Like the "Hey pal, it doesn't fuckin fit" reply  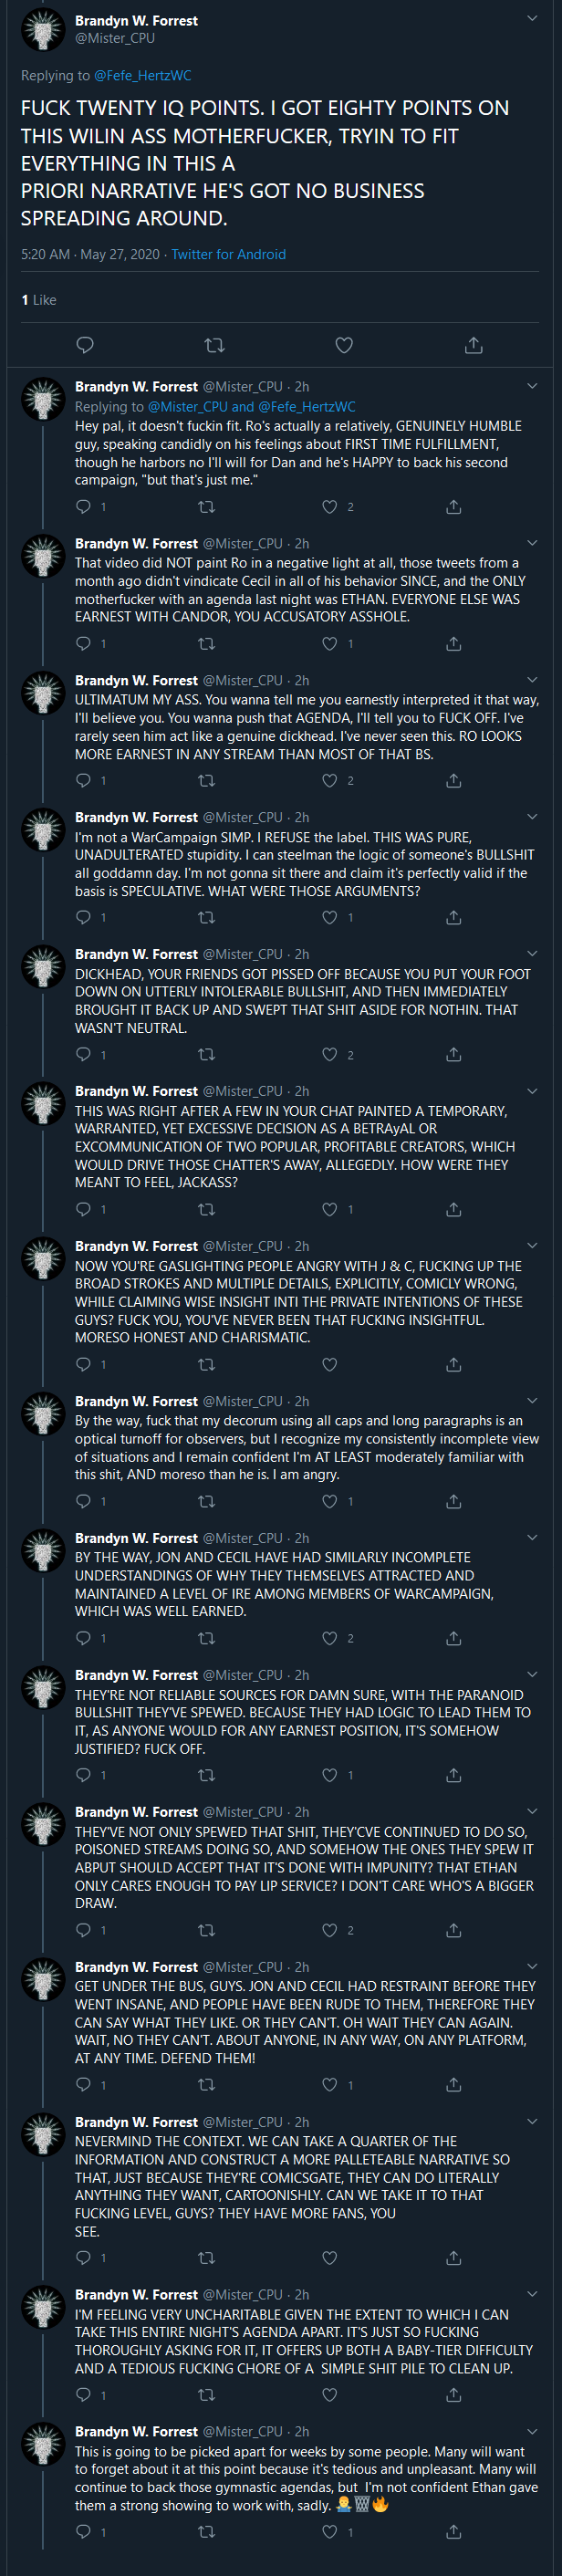coord(329,507)
